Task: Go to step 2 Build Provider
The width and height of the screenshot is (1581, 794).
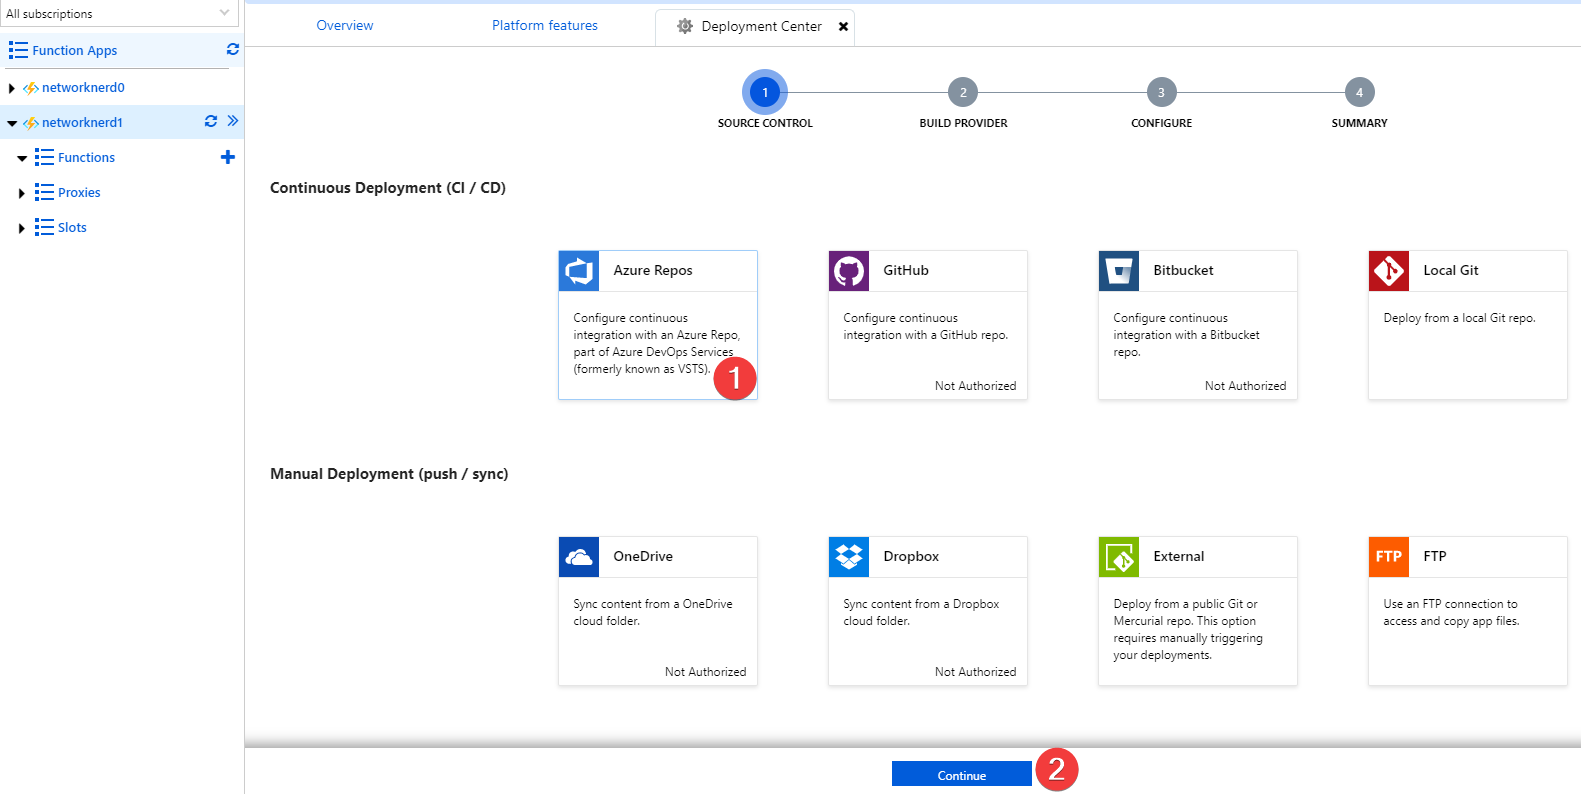Action: pos(963,92)
